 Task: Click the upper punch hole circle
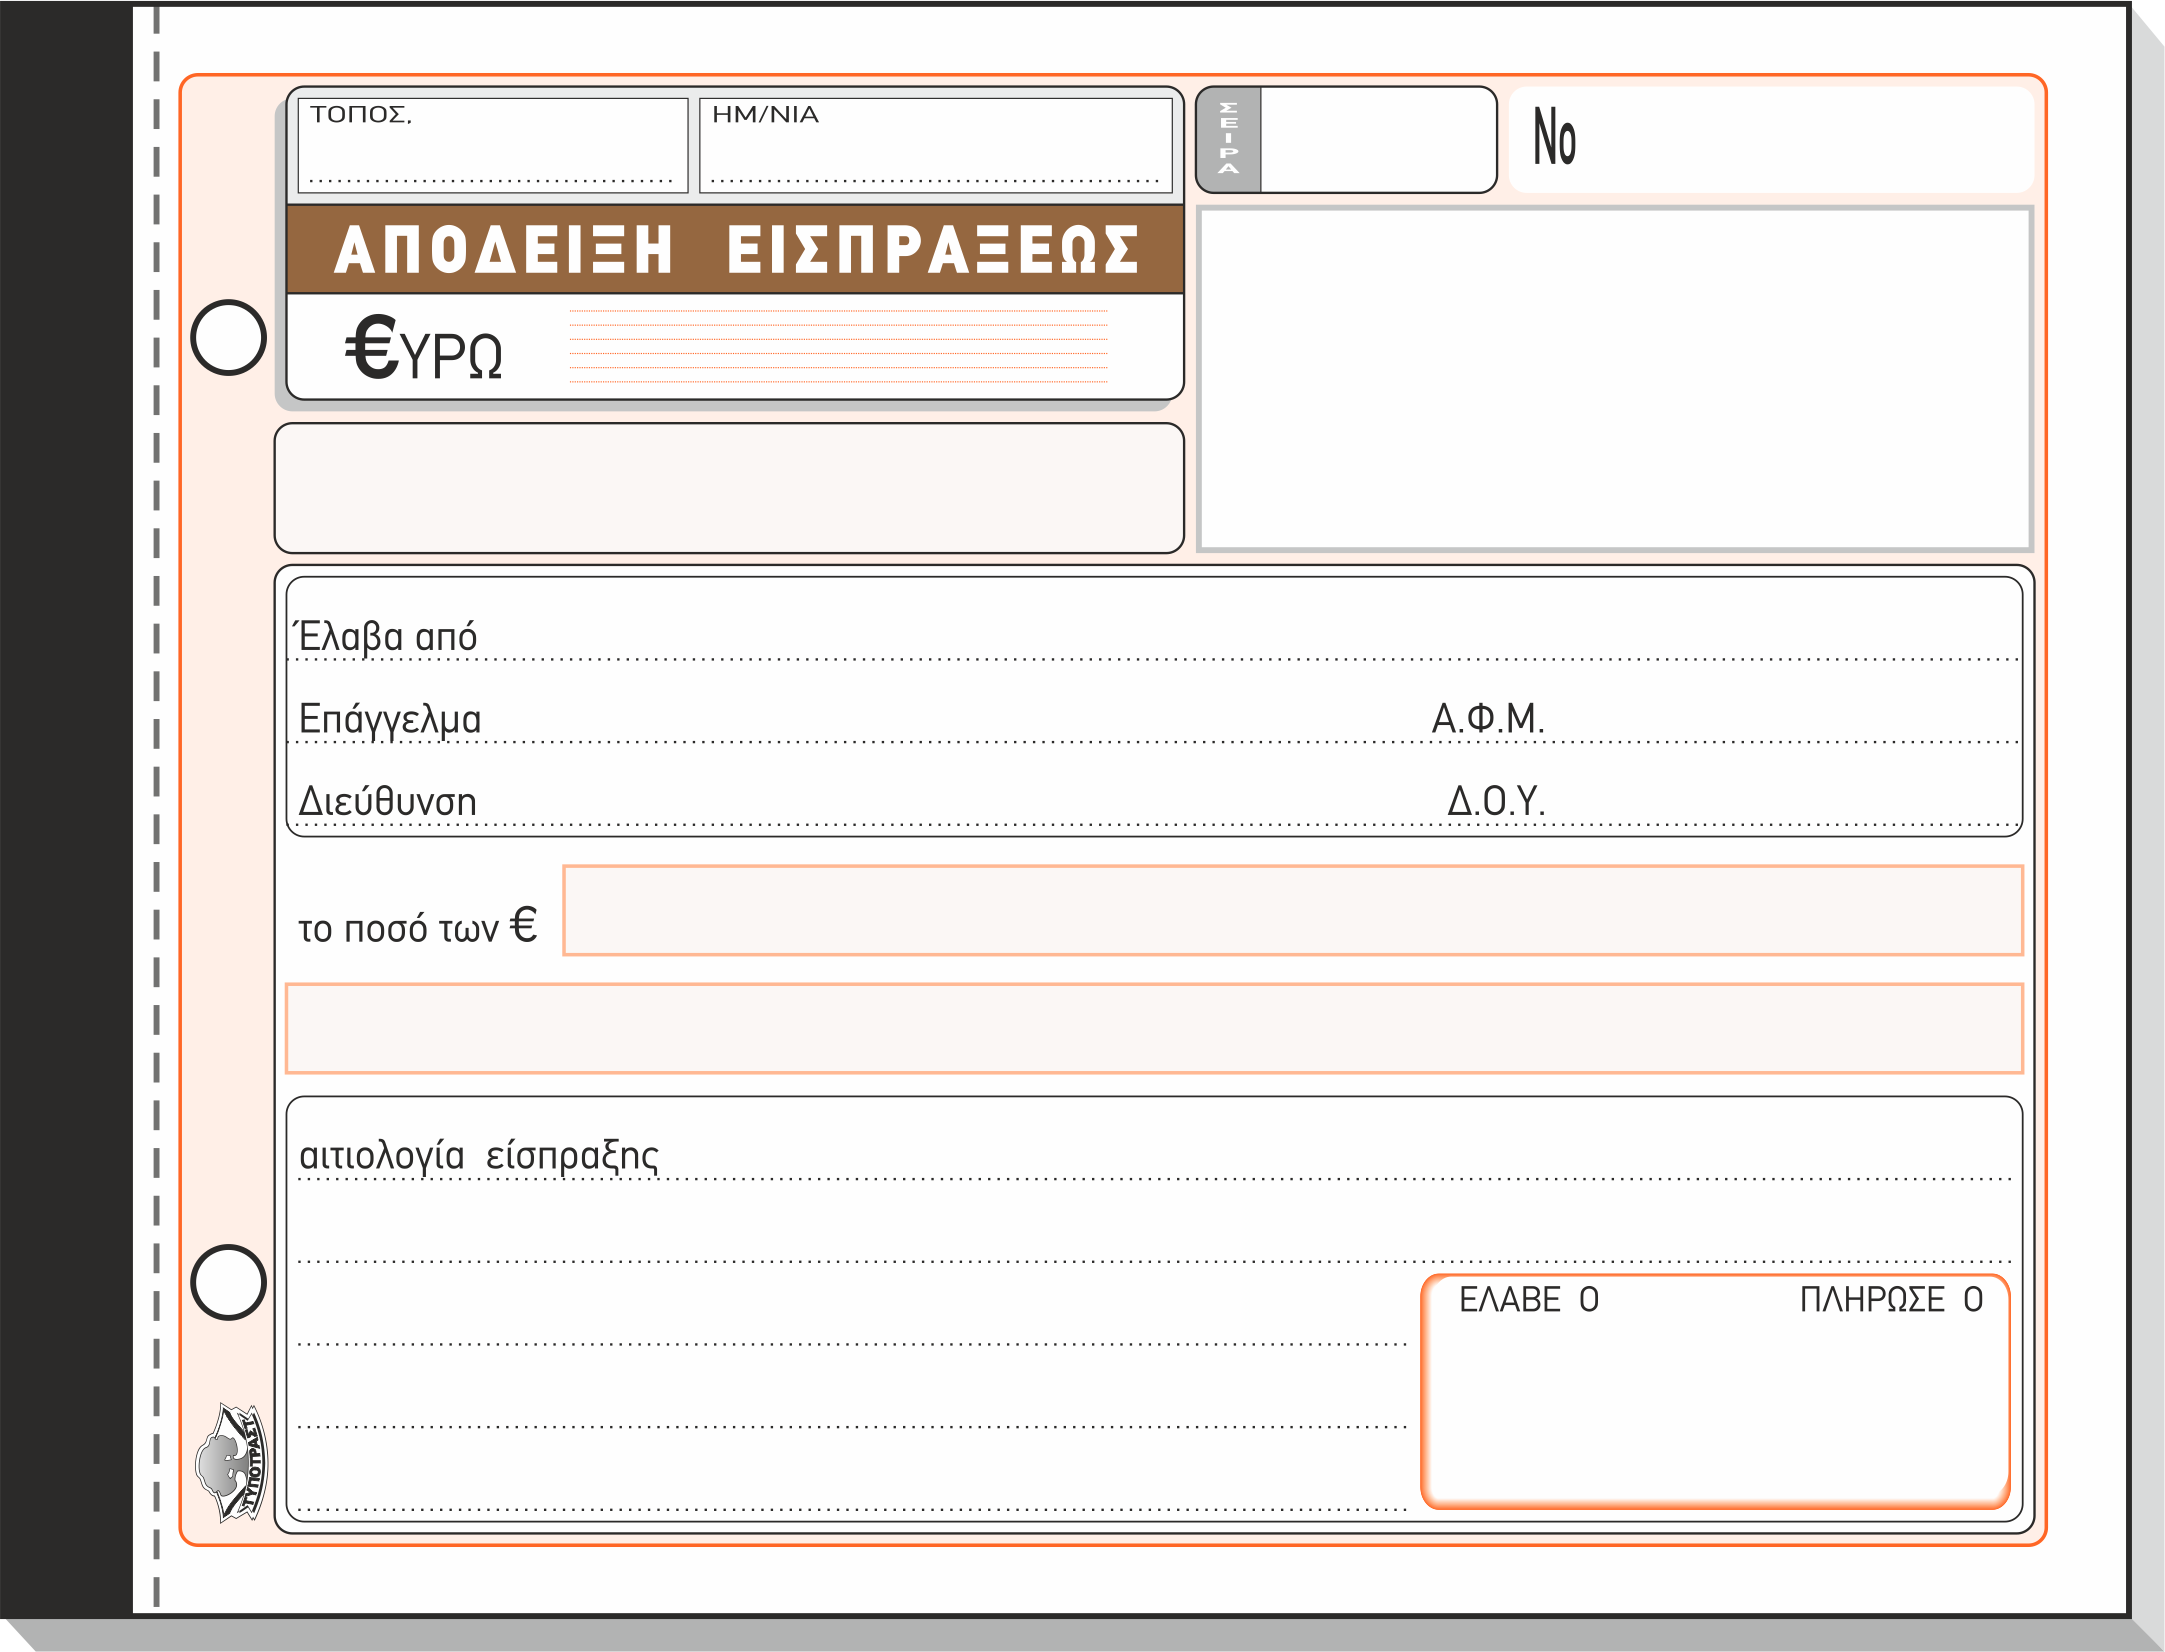(229, 337)
